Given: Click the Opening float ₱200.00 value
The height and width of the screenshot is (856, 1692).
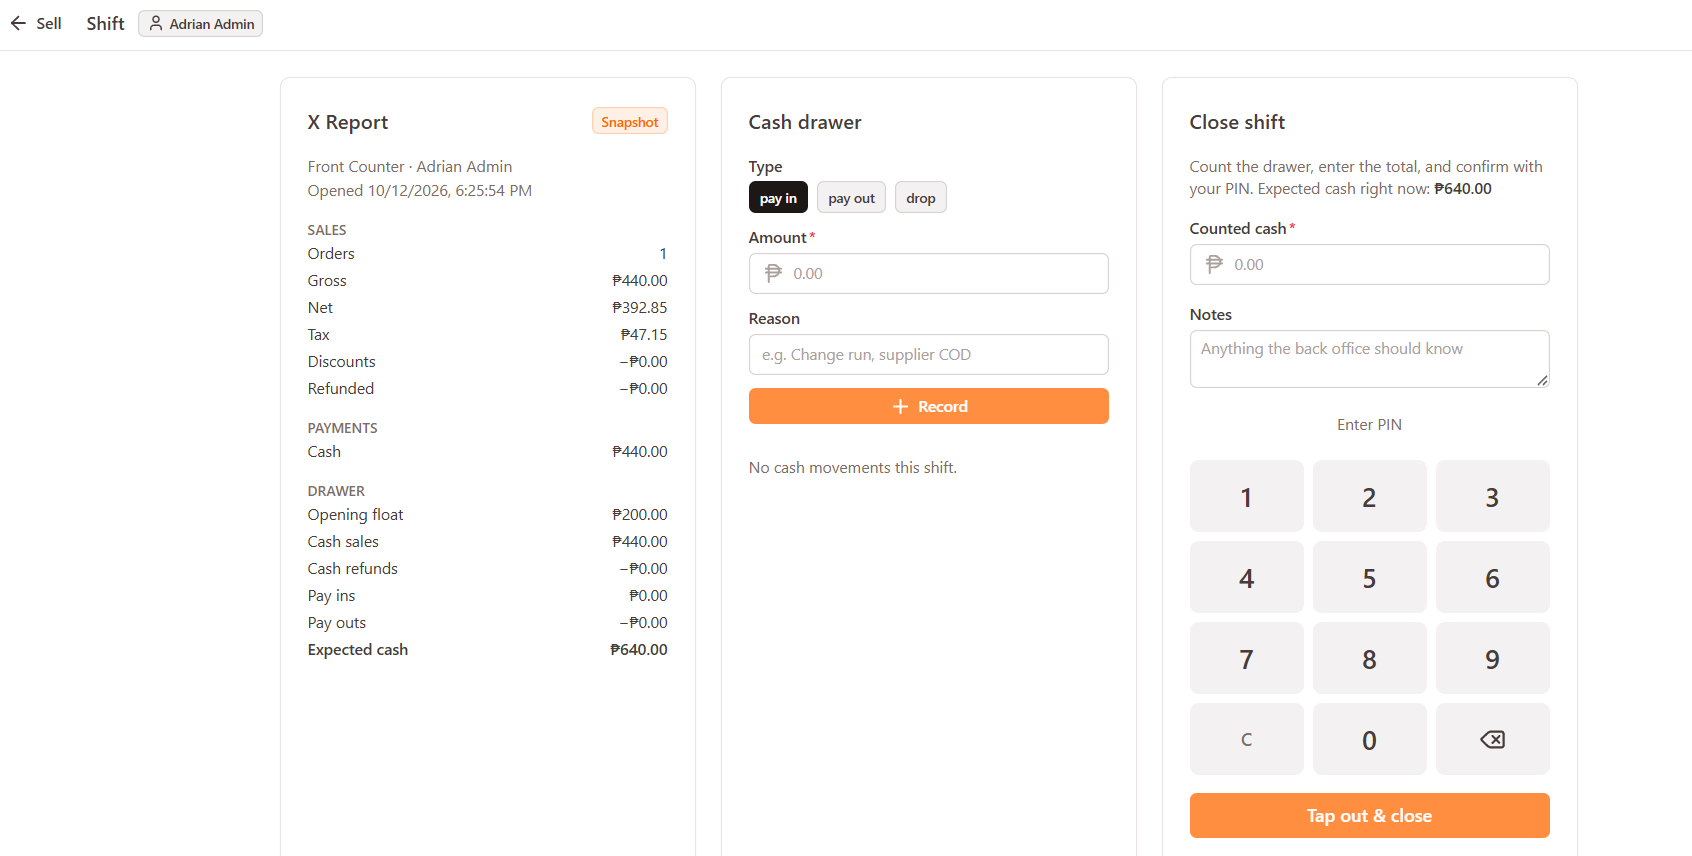Looking at the screenshot, I should pos(640,515).
